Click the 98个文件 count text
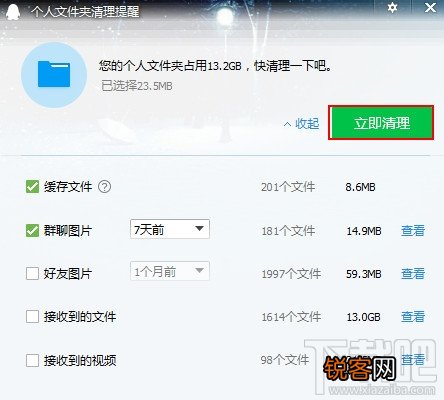 coord(285,360)
